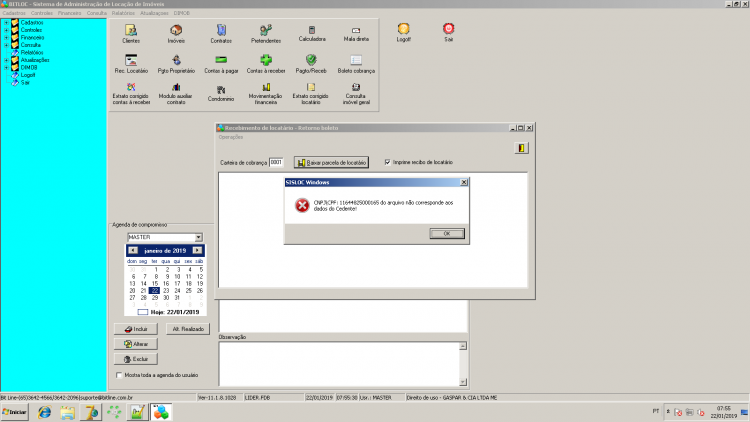Viewport: 750px width, 422px height.
Task: Go to previous month in calendar
Action: pos(133,251)
